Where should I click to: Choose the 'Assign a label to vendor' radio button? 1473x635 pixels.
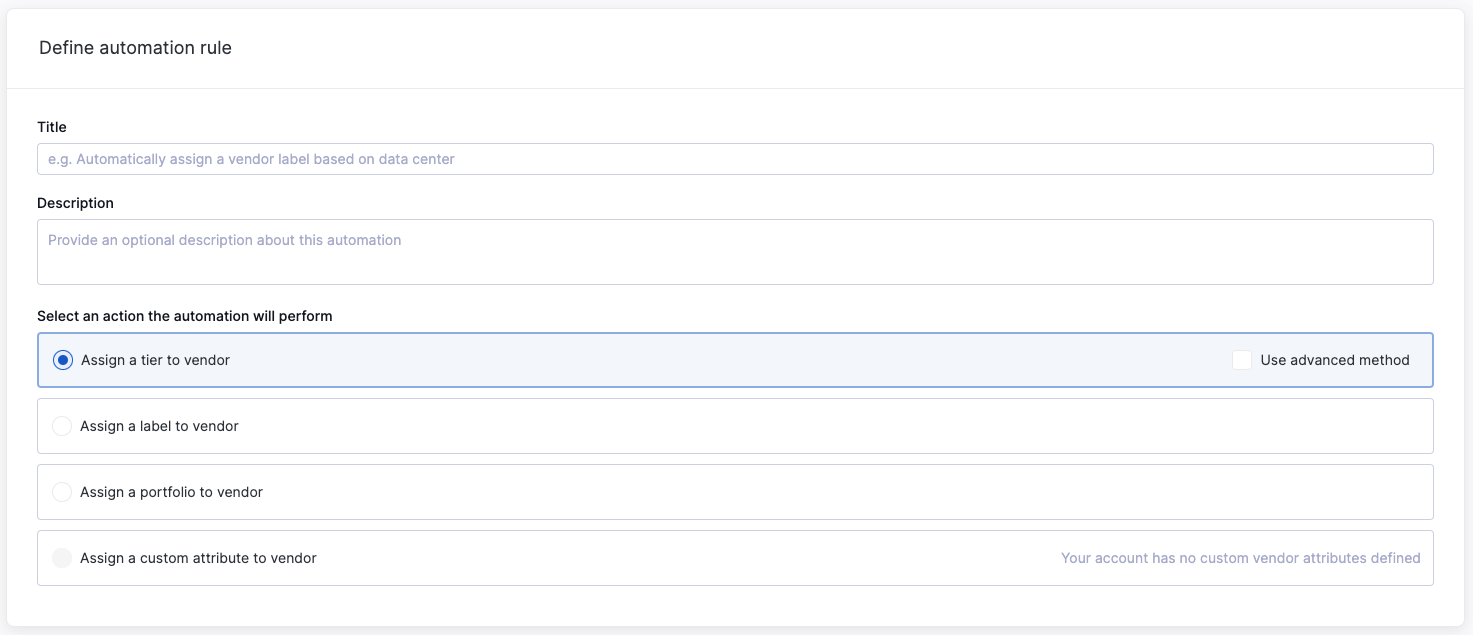click(x=62, y=426)
